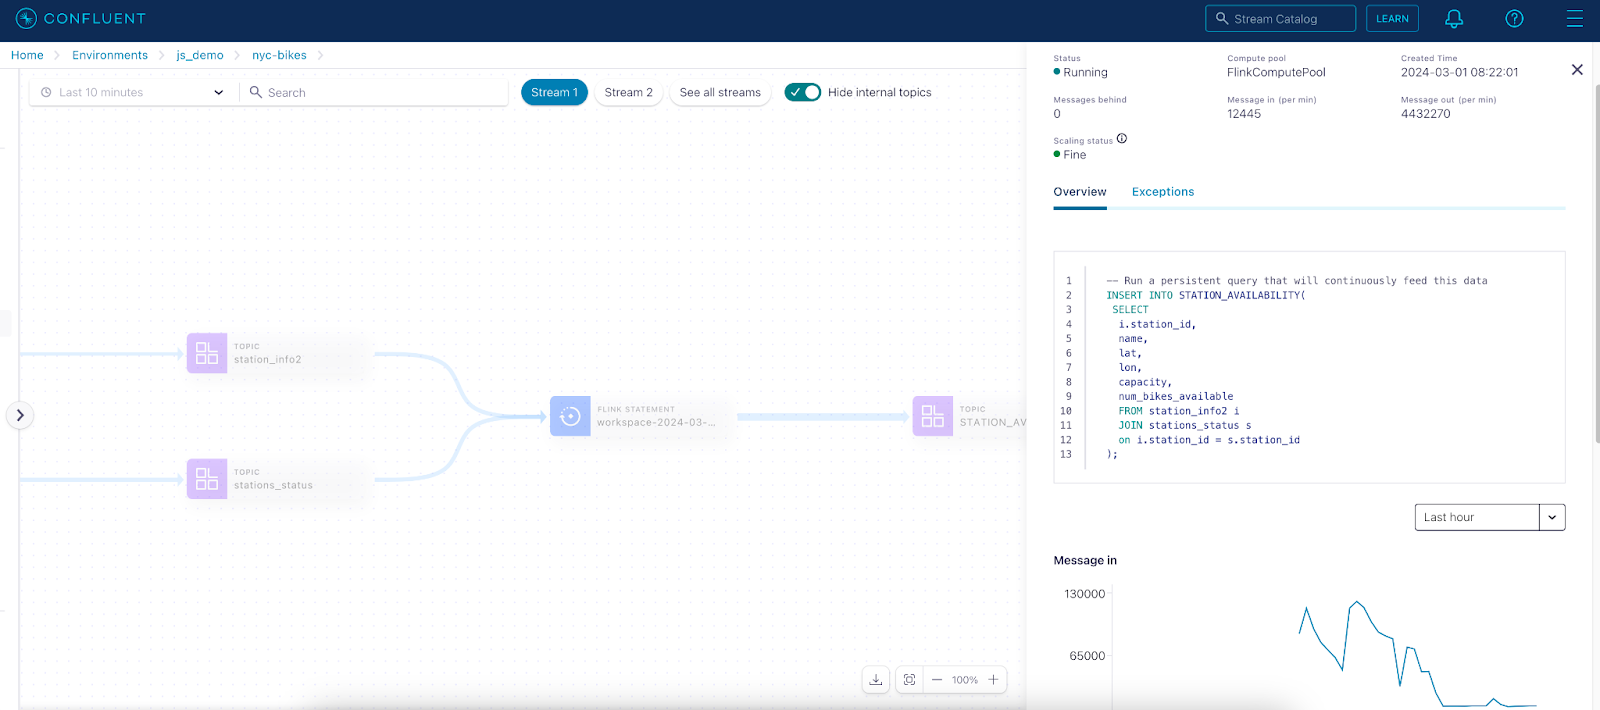Click the Fine scaling status text
The height and width of the screenshot is (710, 1600).
[1075, 155]
